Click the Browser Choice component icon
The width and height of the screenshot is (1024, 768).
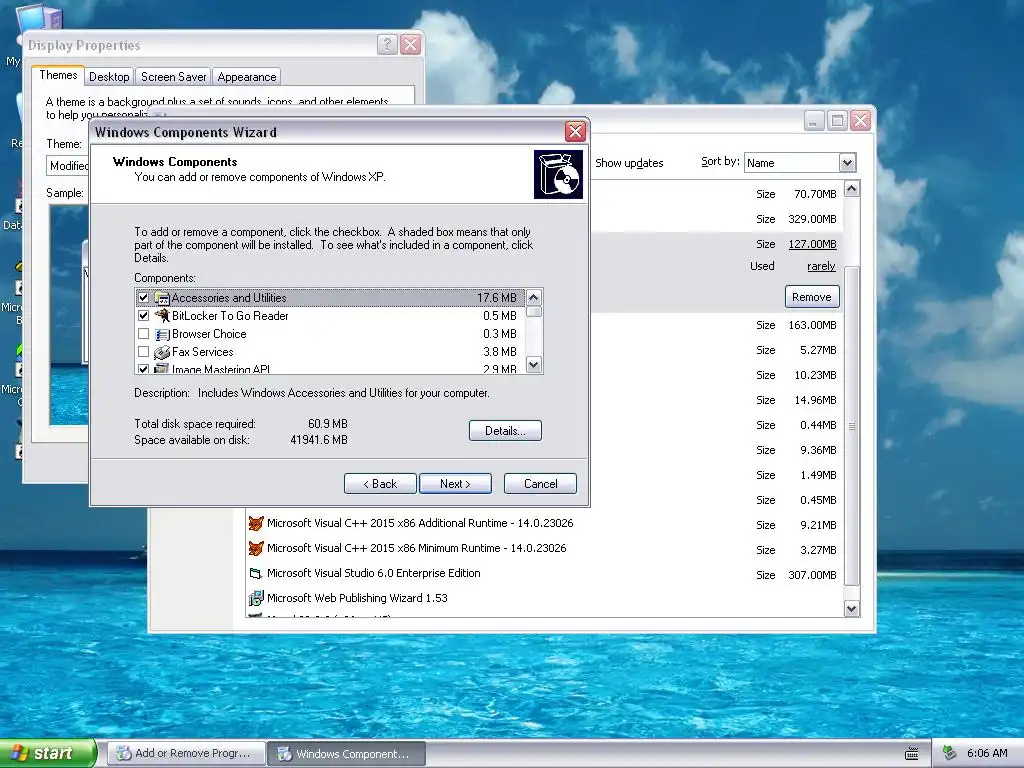coord(162,334)
